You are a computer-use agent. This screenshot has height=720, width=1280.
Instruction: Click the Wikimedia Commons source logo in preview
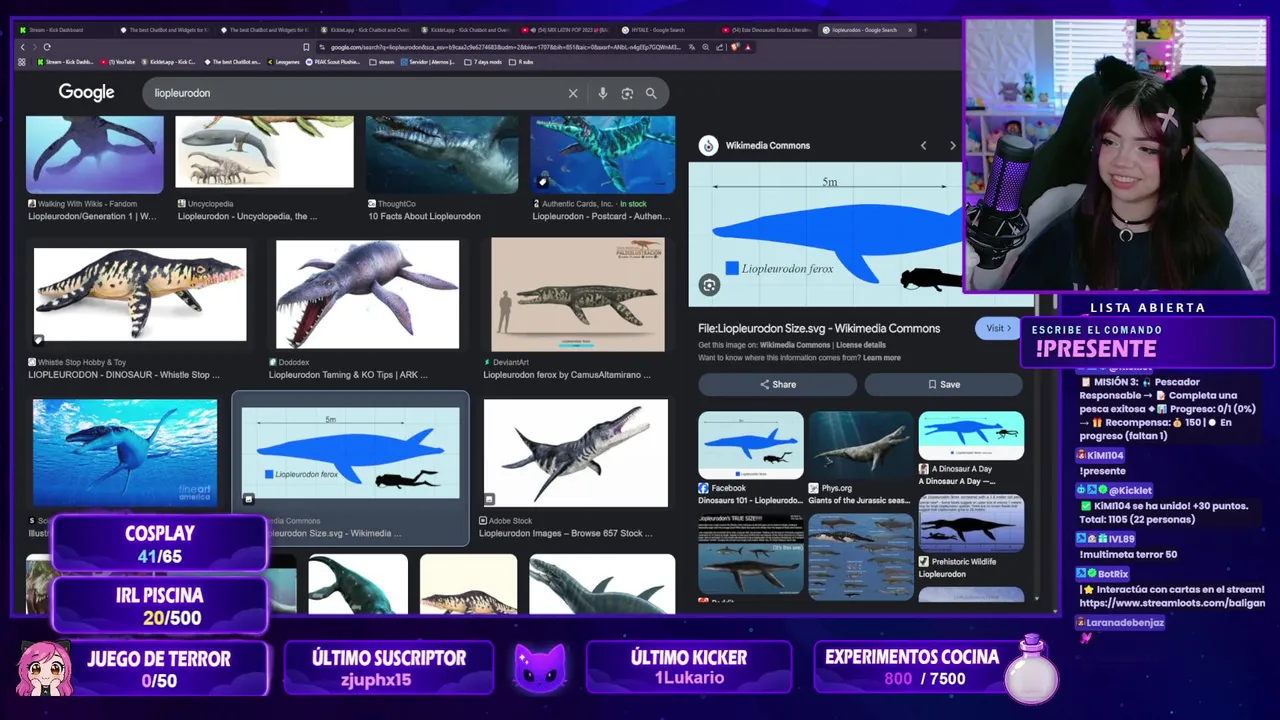(709, 146)
